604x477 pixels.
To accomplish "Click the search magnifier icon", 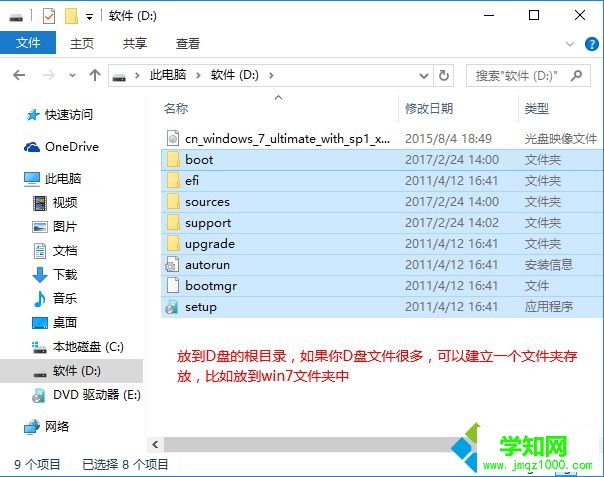I will [x=576, y=76].
